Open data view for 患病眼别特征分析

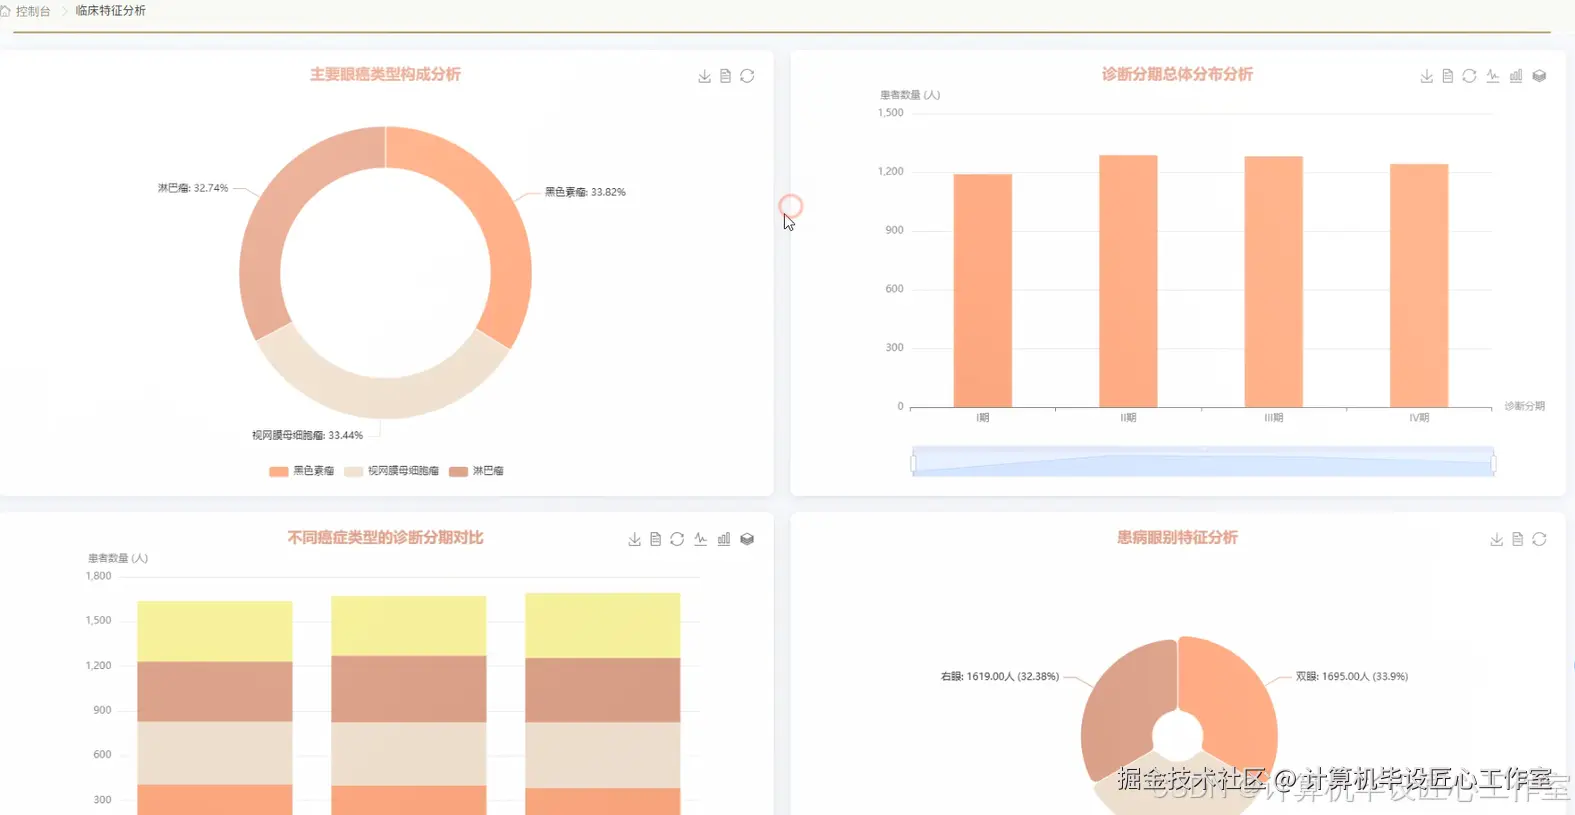coord(1518,539)
